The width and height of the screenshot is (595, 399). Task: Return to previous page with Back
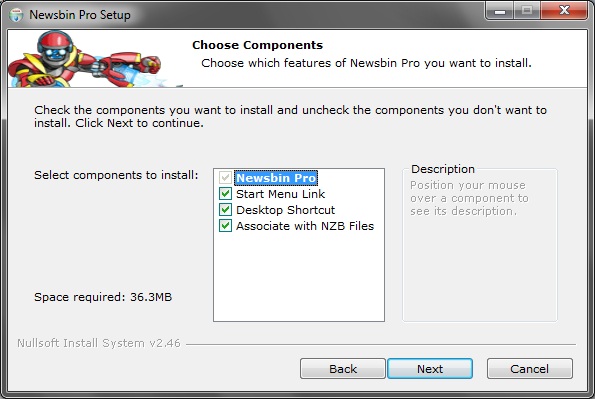(x=343, y=369)
